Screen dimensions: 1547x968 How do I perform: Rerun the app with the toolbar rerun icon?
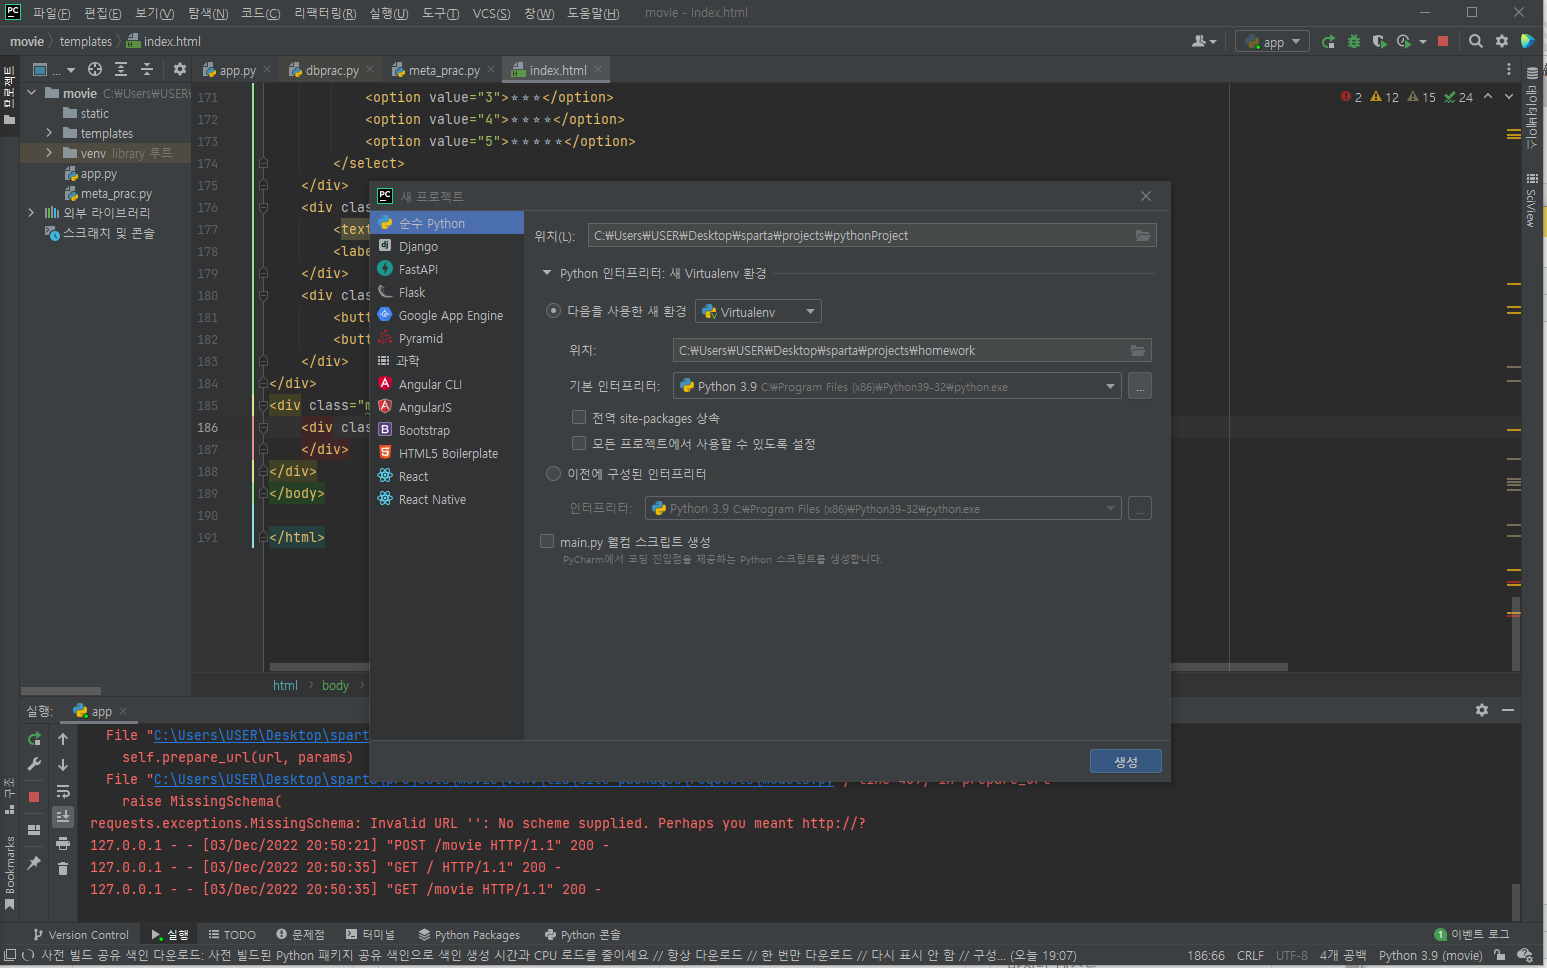1328,41
